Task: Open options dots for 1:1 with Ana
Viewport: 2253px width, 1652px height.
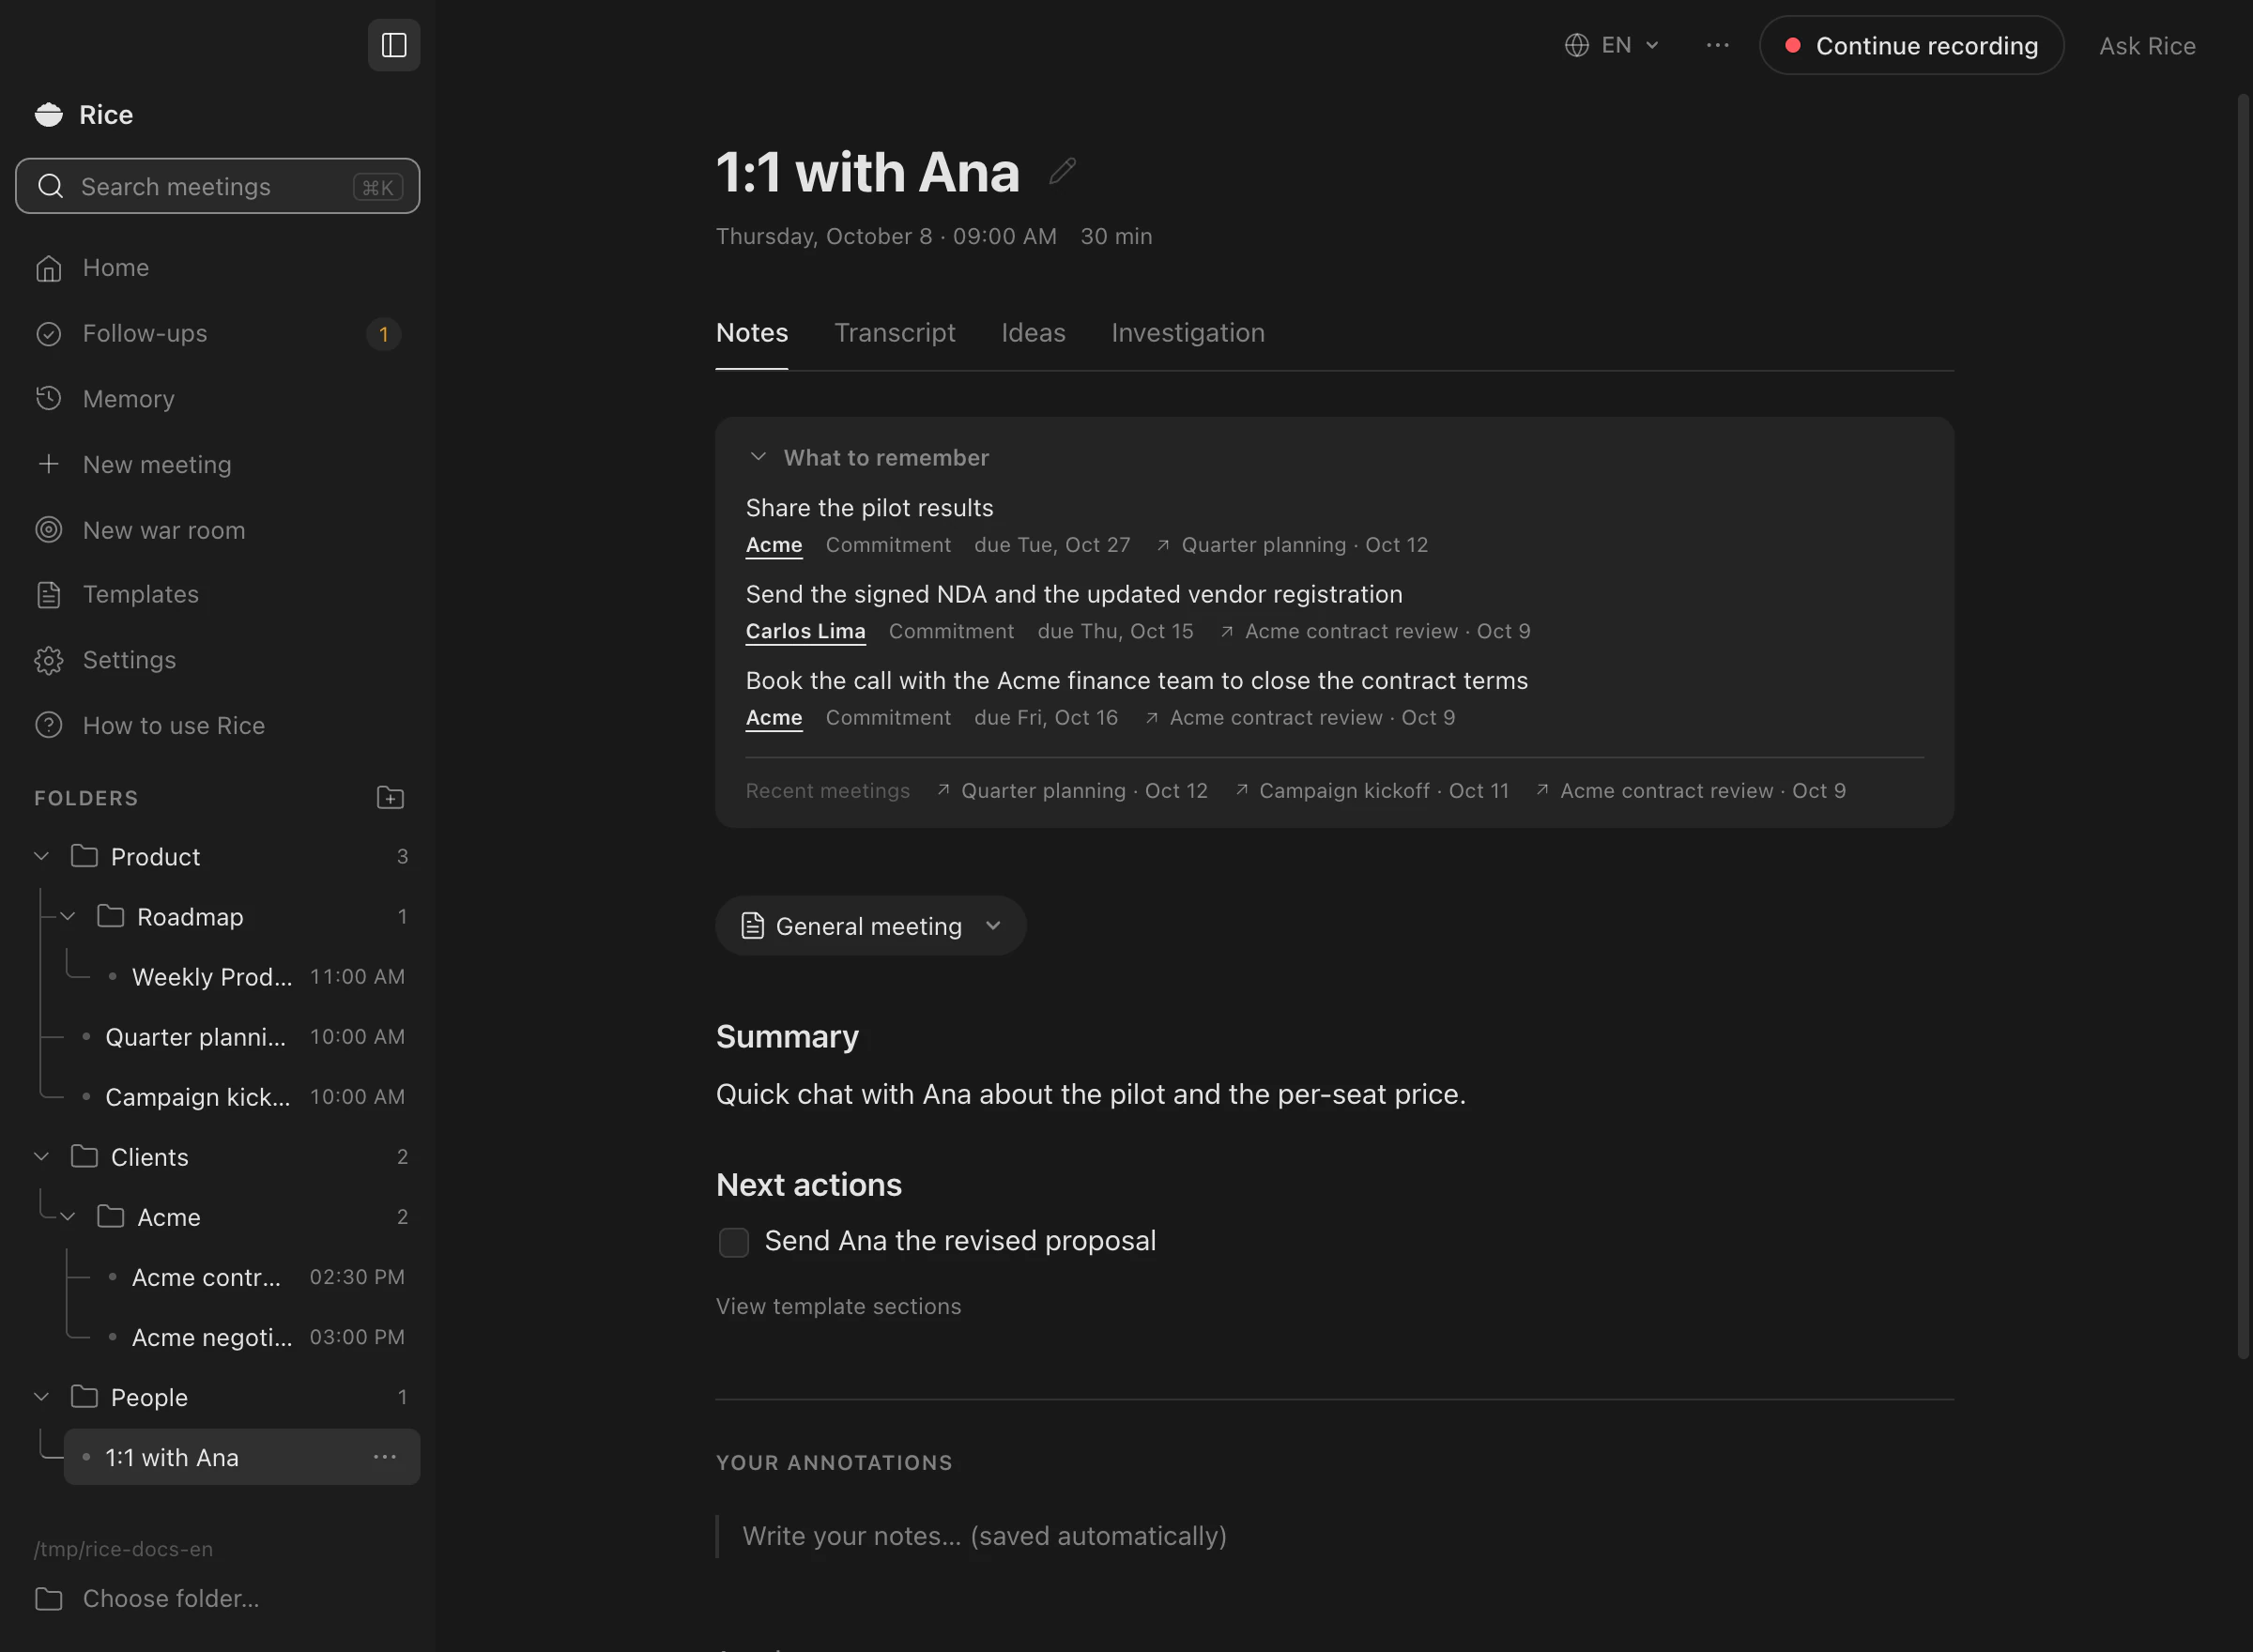Action: [385, 1457]
